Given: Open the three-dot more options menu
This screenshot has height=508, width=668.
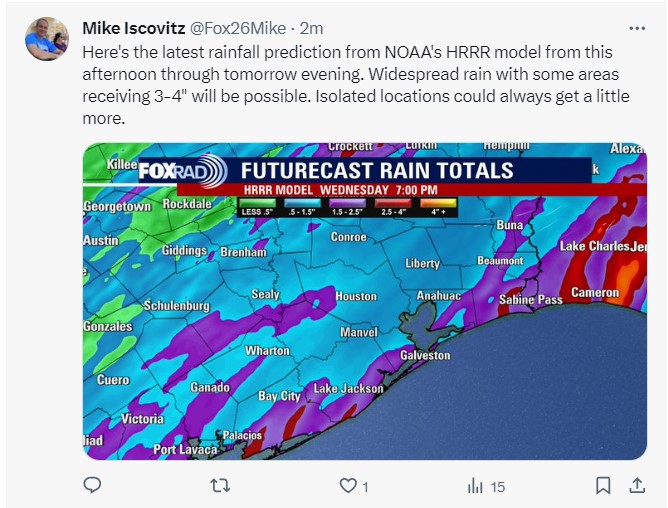Looking at the screenshot, I should click(636, 28).
